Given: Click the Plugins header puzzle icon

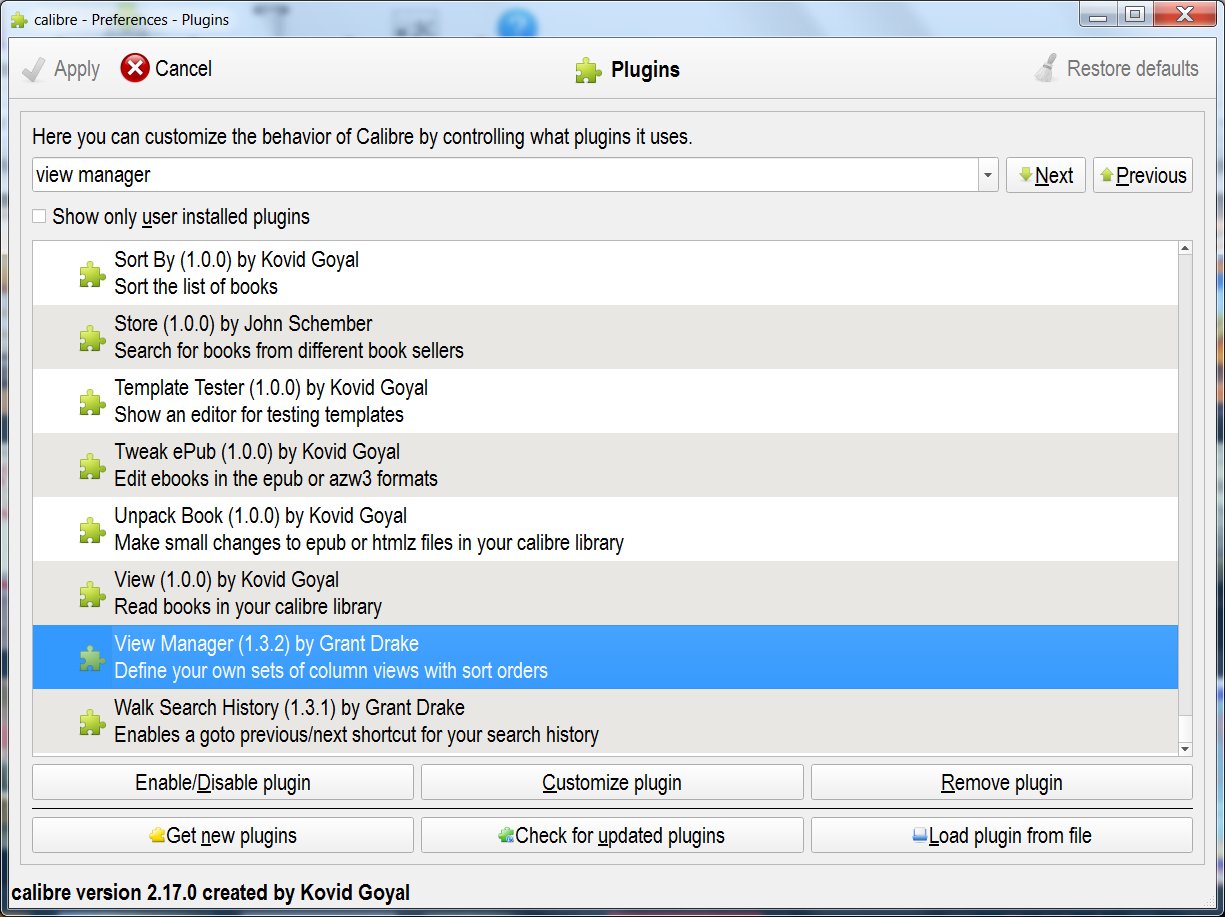Looking at the screenshot, I should coord(588,70).
